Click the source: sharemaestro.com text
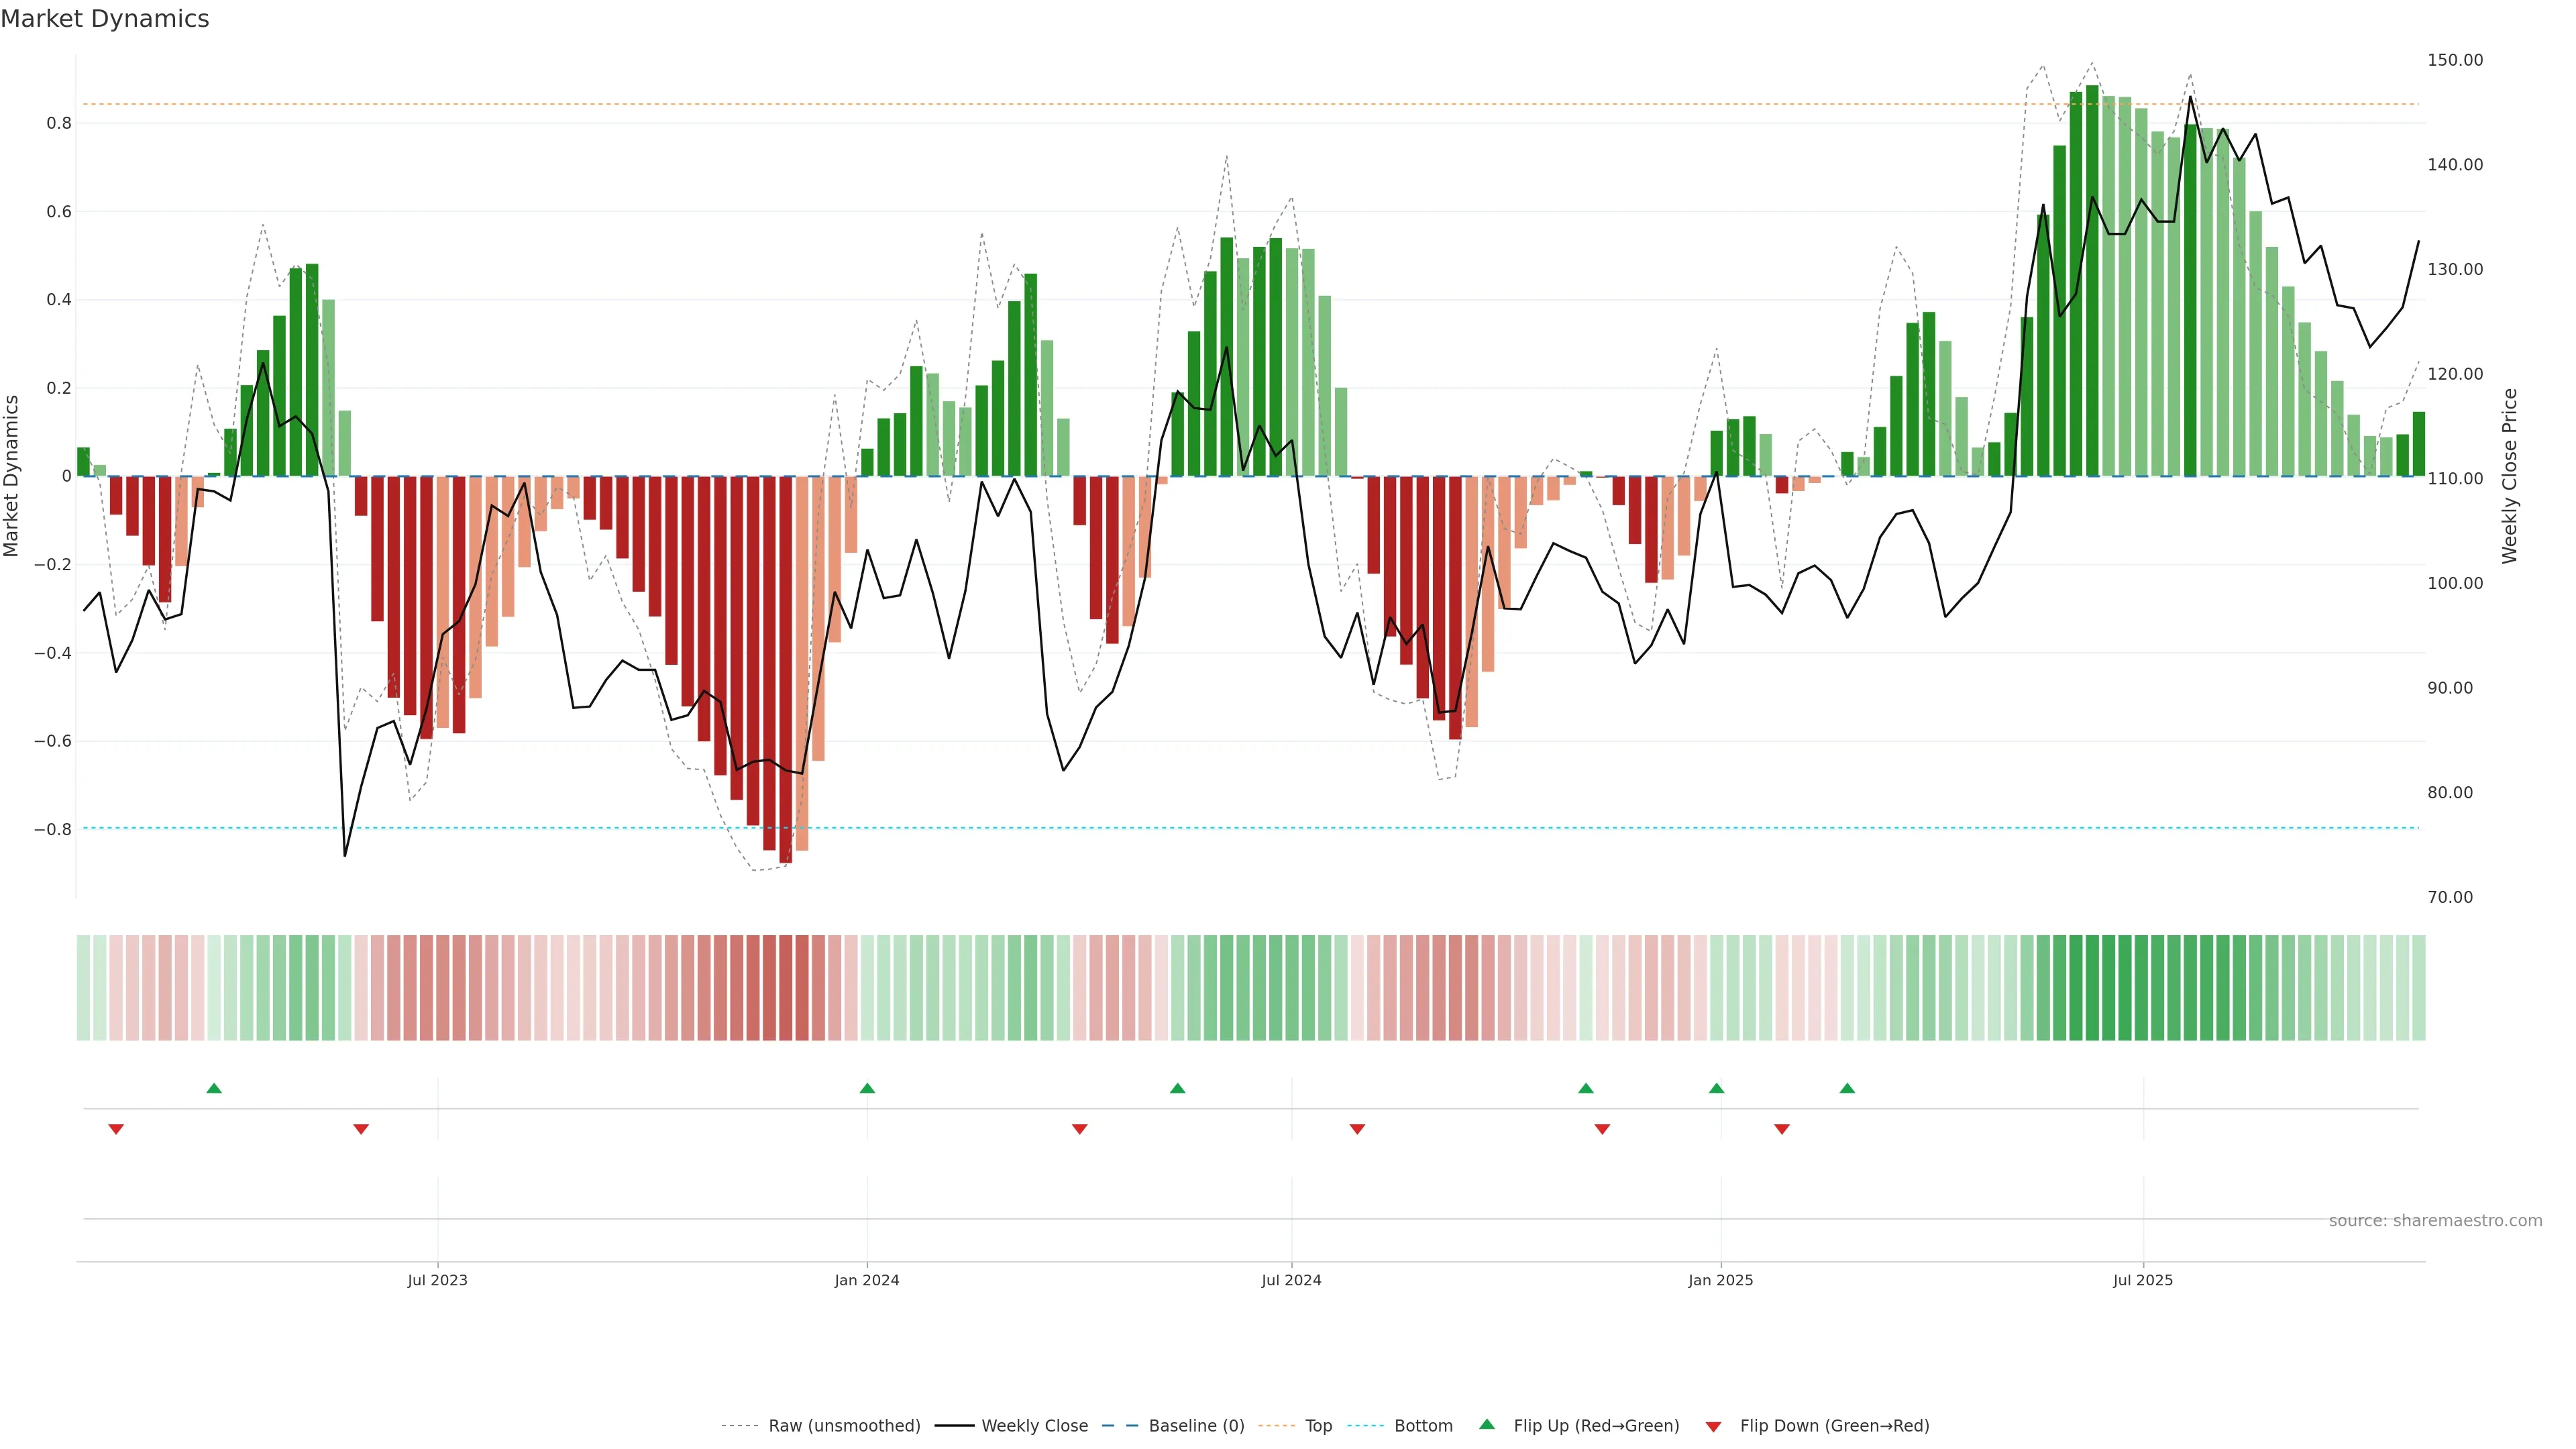 (2435, 1221)
